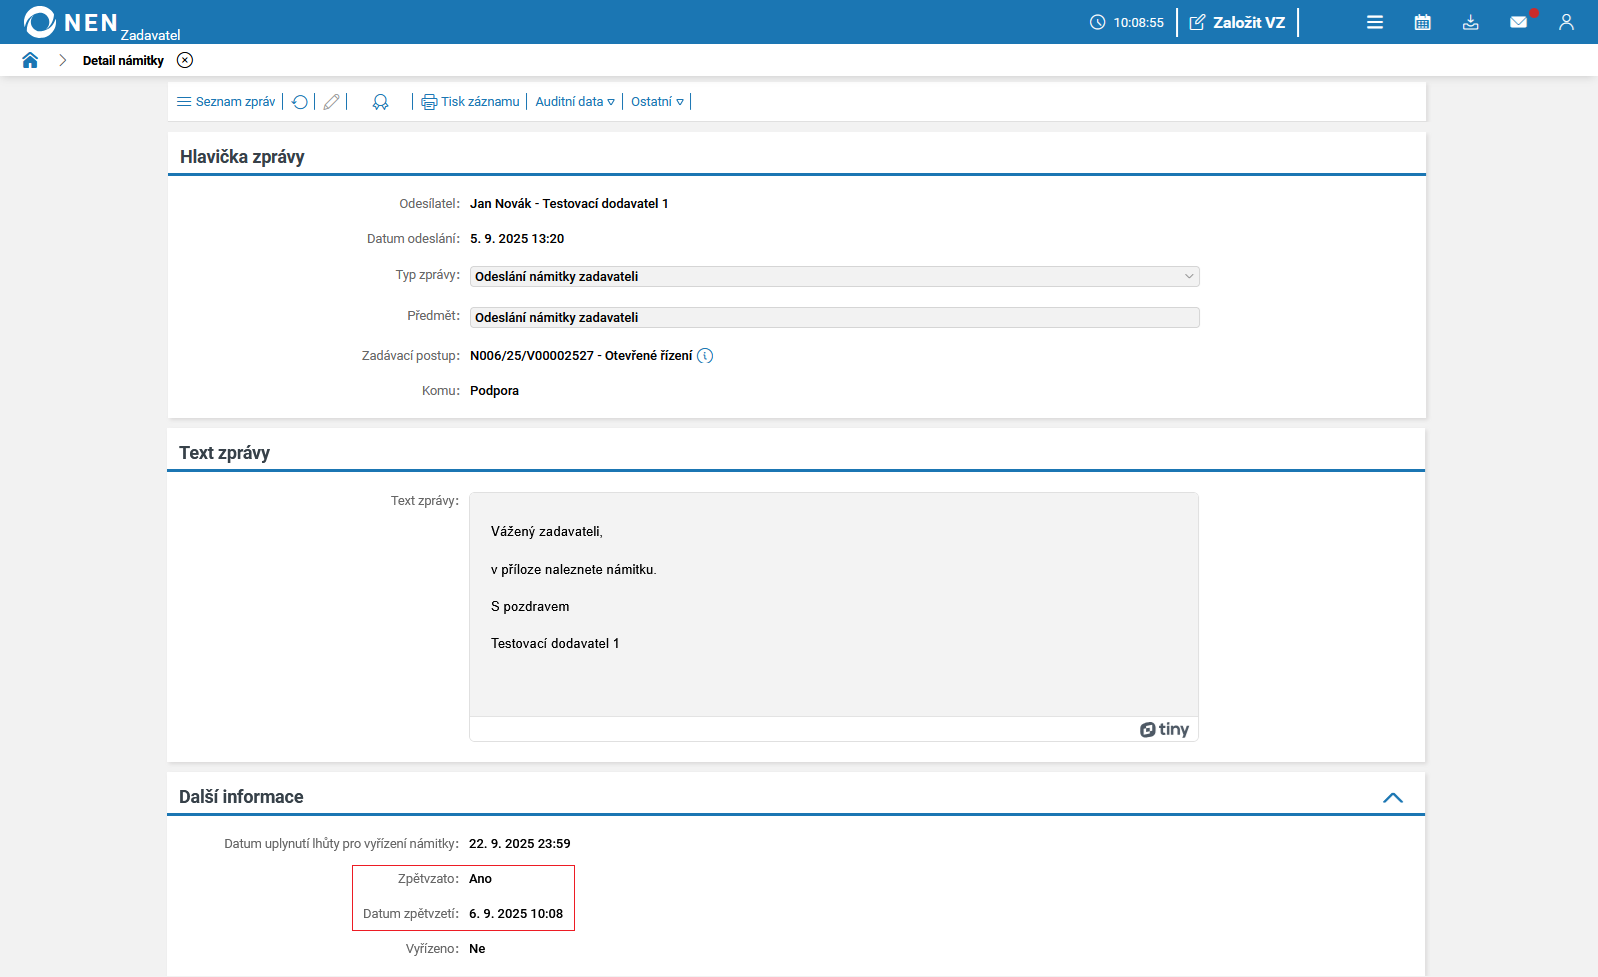Click the pencil edit icon
The height and width of the screenshot is (977, 1598).
(x=332, y=102)
